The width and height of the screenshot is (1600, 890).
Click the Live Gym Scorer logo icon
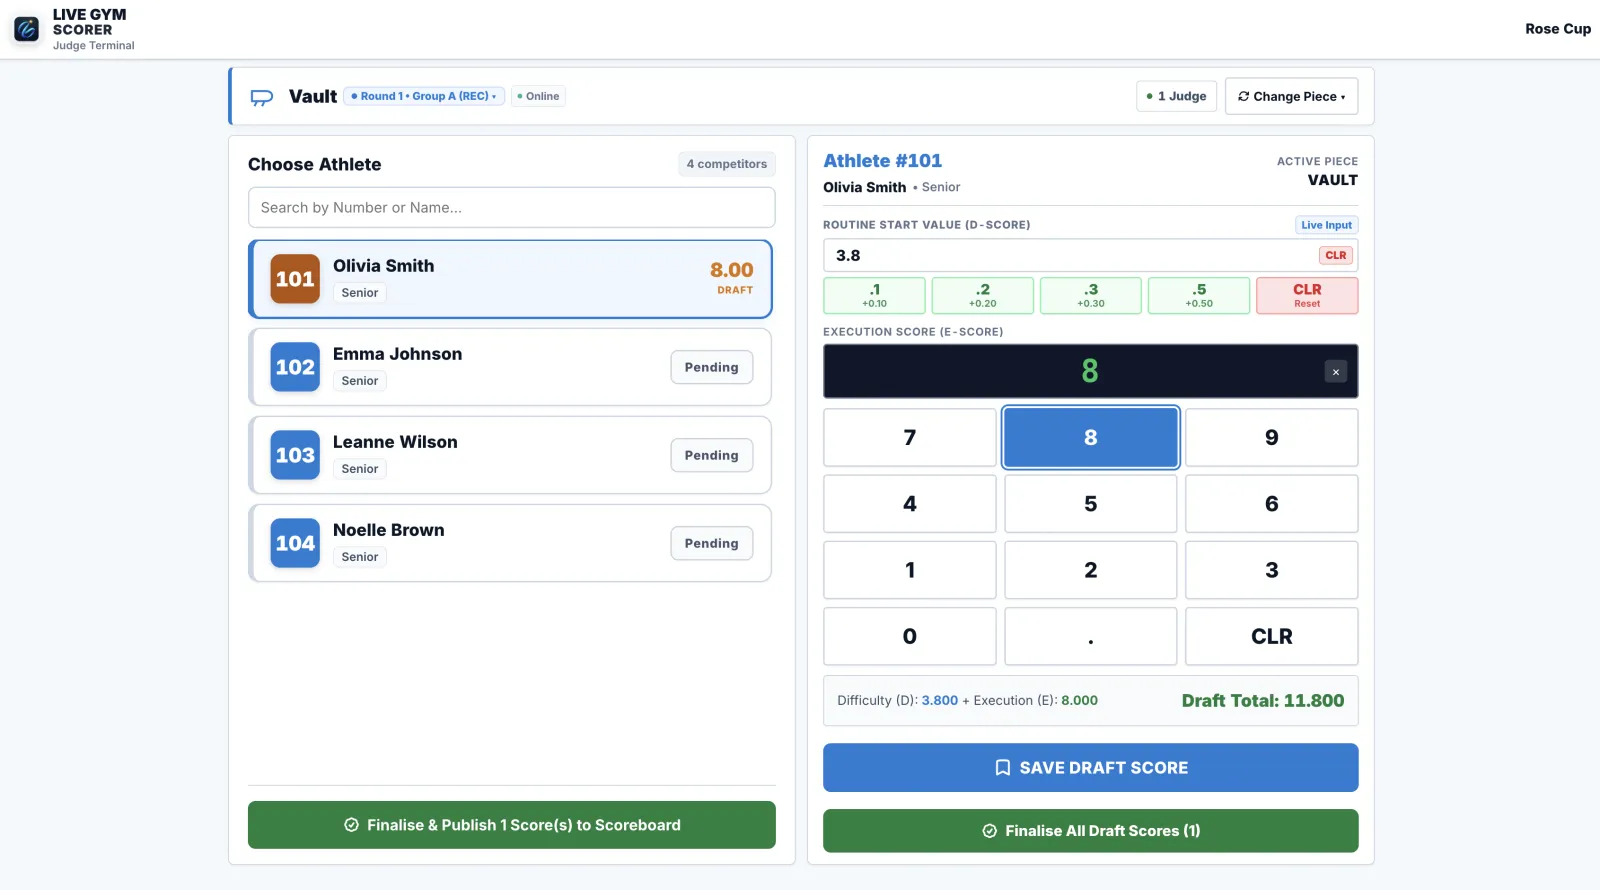click(x=27, y=29)
